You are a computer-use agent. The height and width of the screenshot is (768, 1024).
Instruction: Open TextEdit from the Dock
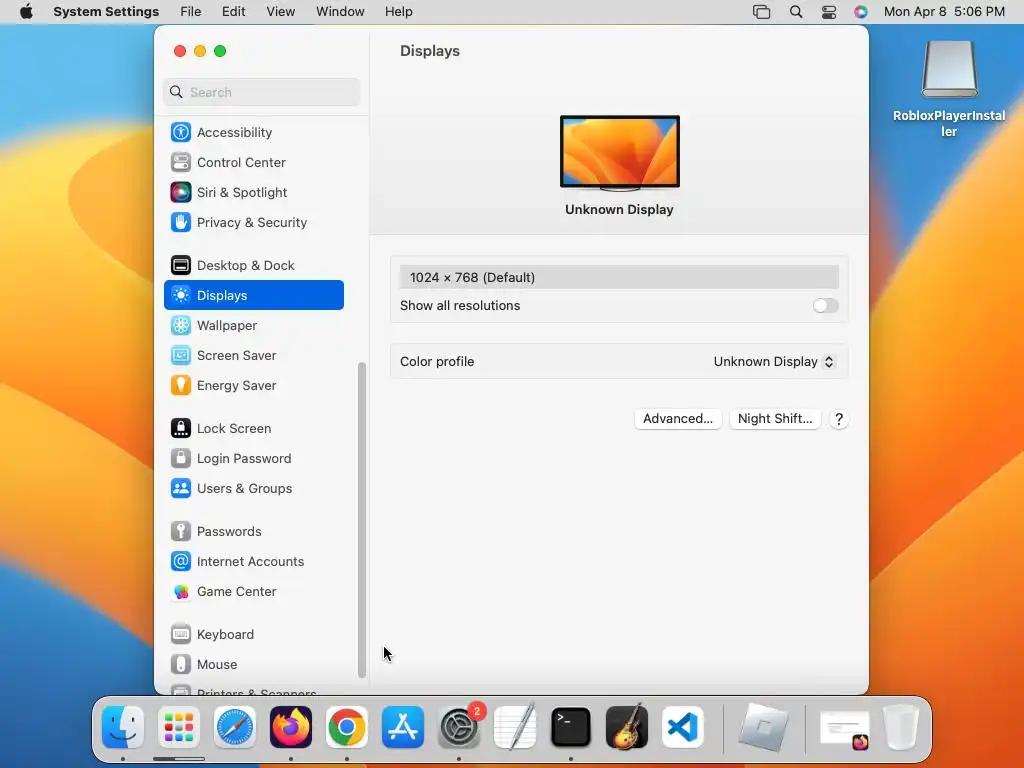point(515,727)
